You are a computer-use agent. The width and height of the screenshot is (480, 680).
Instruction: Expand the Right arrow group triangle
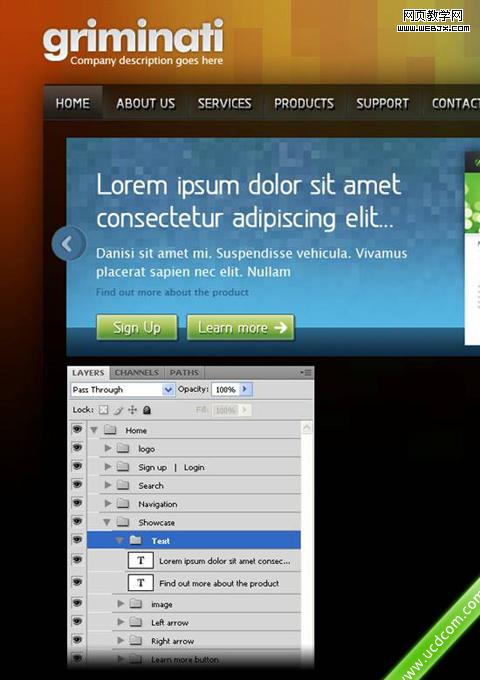(x=121, y=640)
